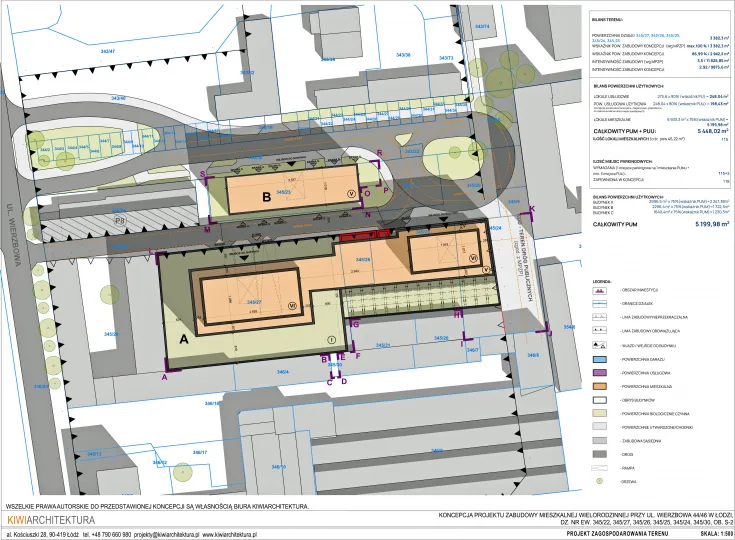Click the large letter B building label
Screen dimensions: 735x540
point(239,198)
